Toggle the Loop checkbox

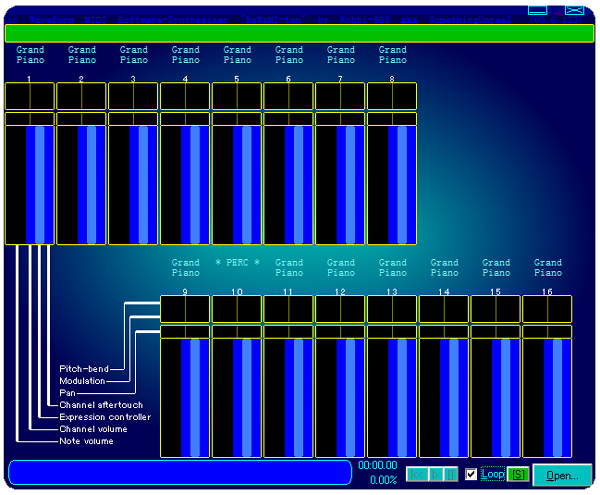pyautogui.click(x=472, y=474)
